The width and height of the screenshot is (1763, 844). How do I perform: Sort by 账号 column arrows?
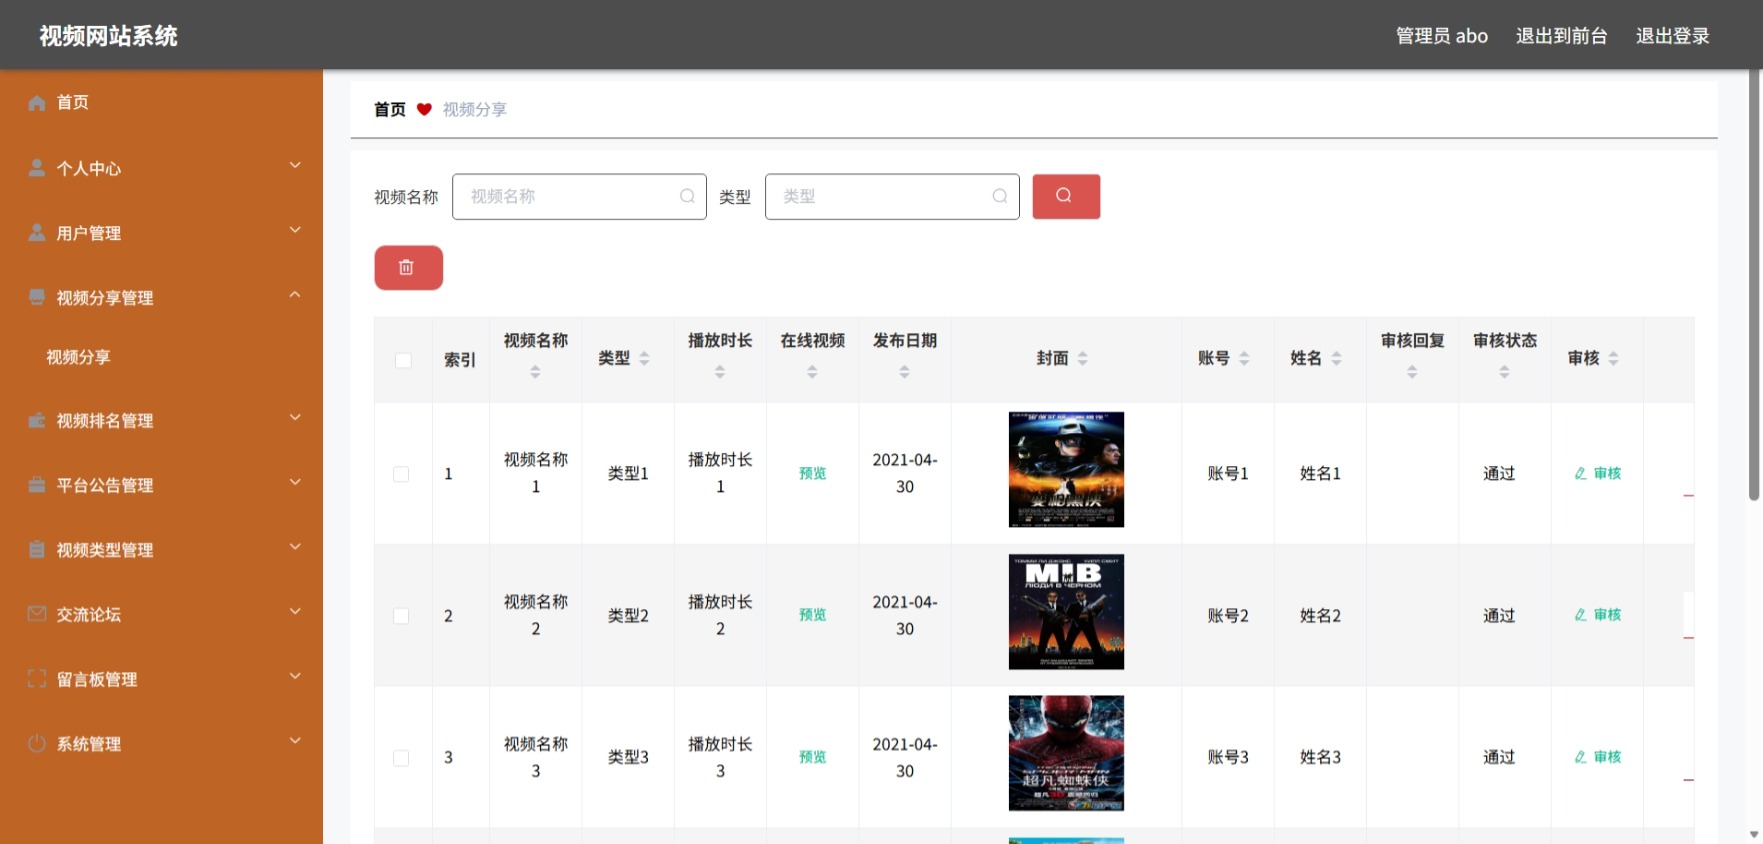click(1244, 358)
